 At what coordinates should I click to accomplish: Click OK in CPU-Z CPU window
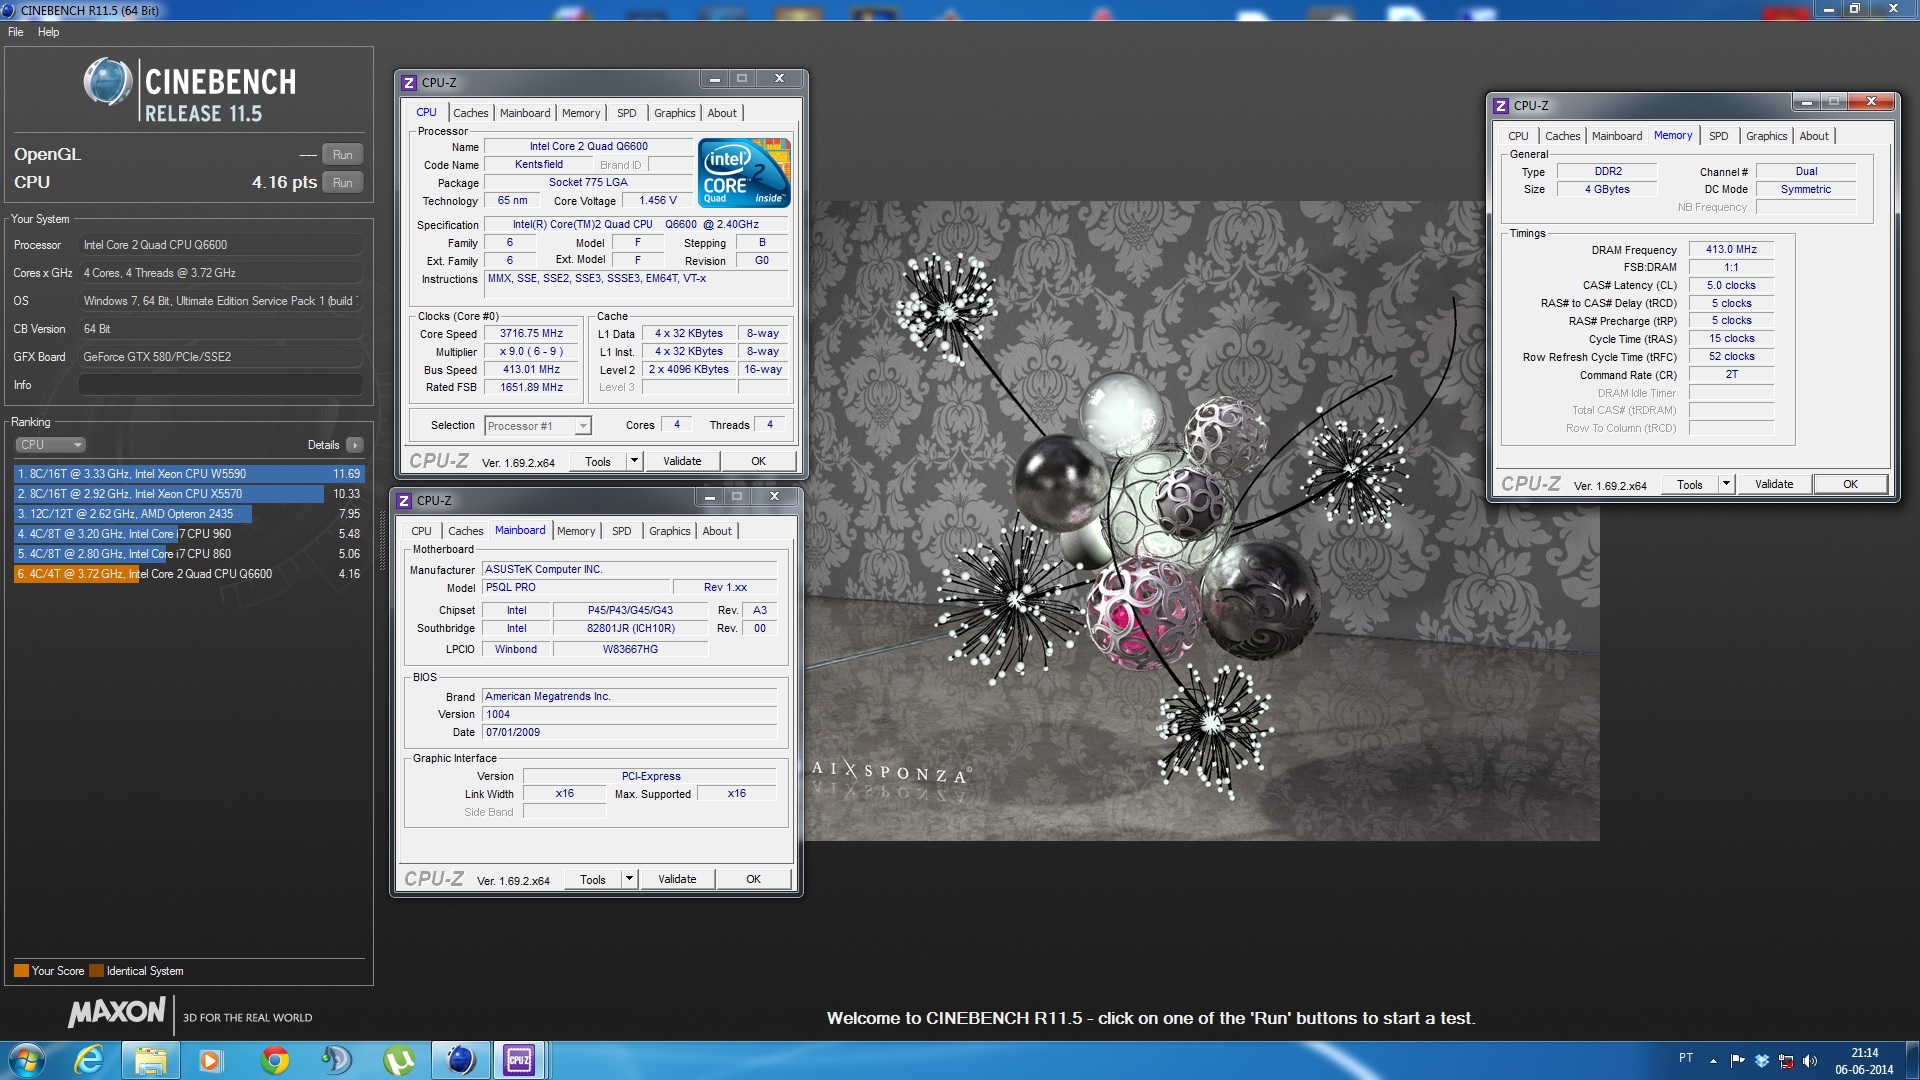coord(759,462)
